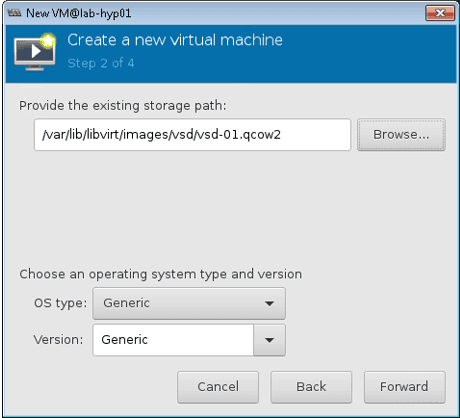Expand the Version combo box arrow
Viewport: 460px width, 418px height.
[269, 340]
